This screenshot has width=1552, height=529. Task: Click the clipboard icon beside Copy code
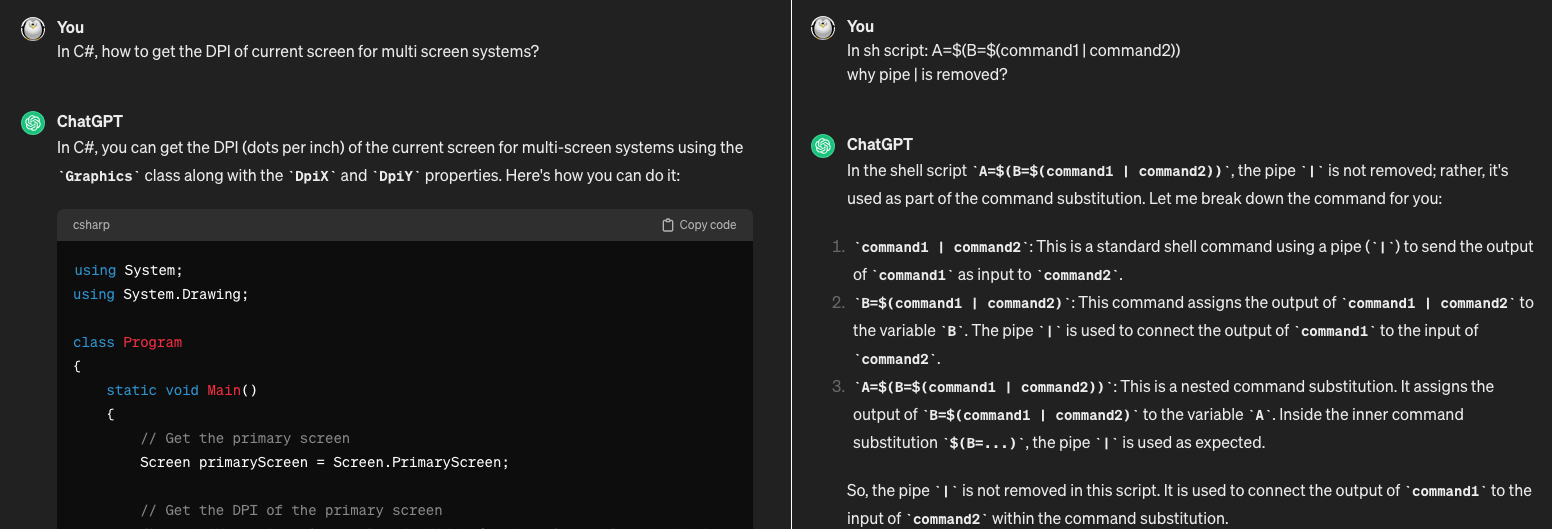pos(668,225)
